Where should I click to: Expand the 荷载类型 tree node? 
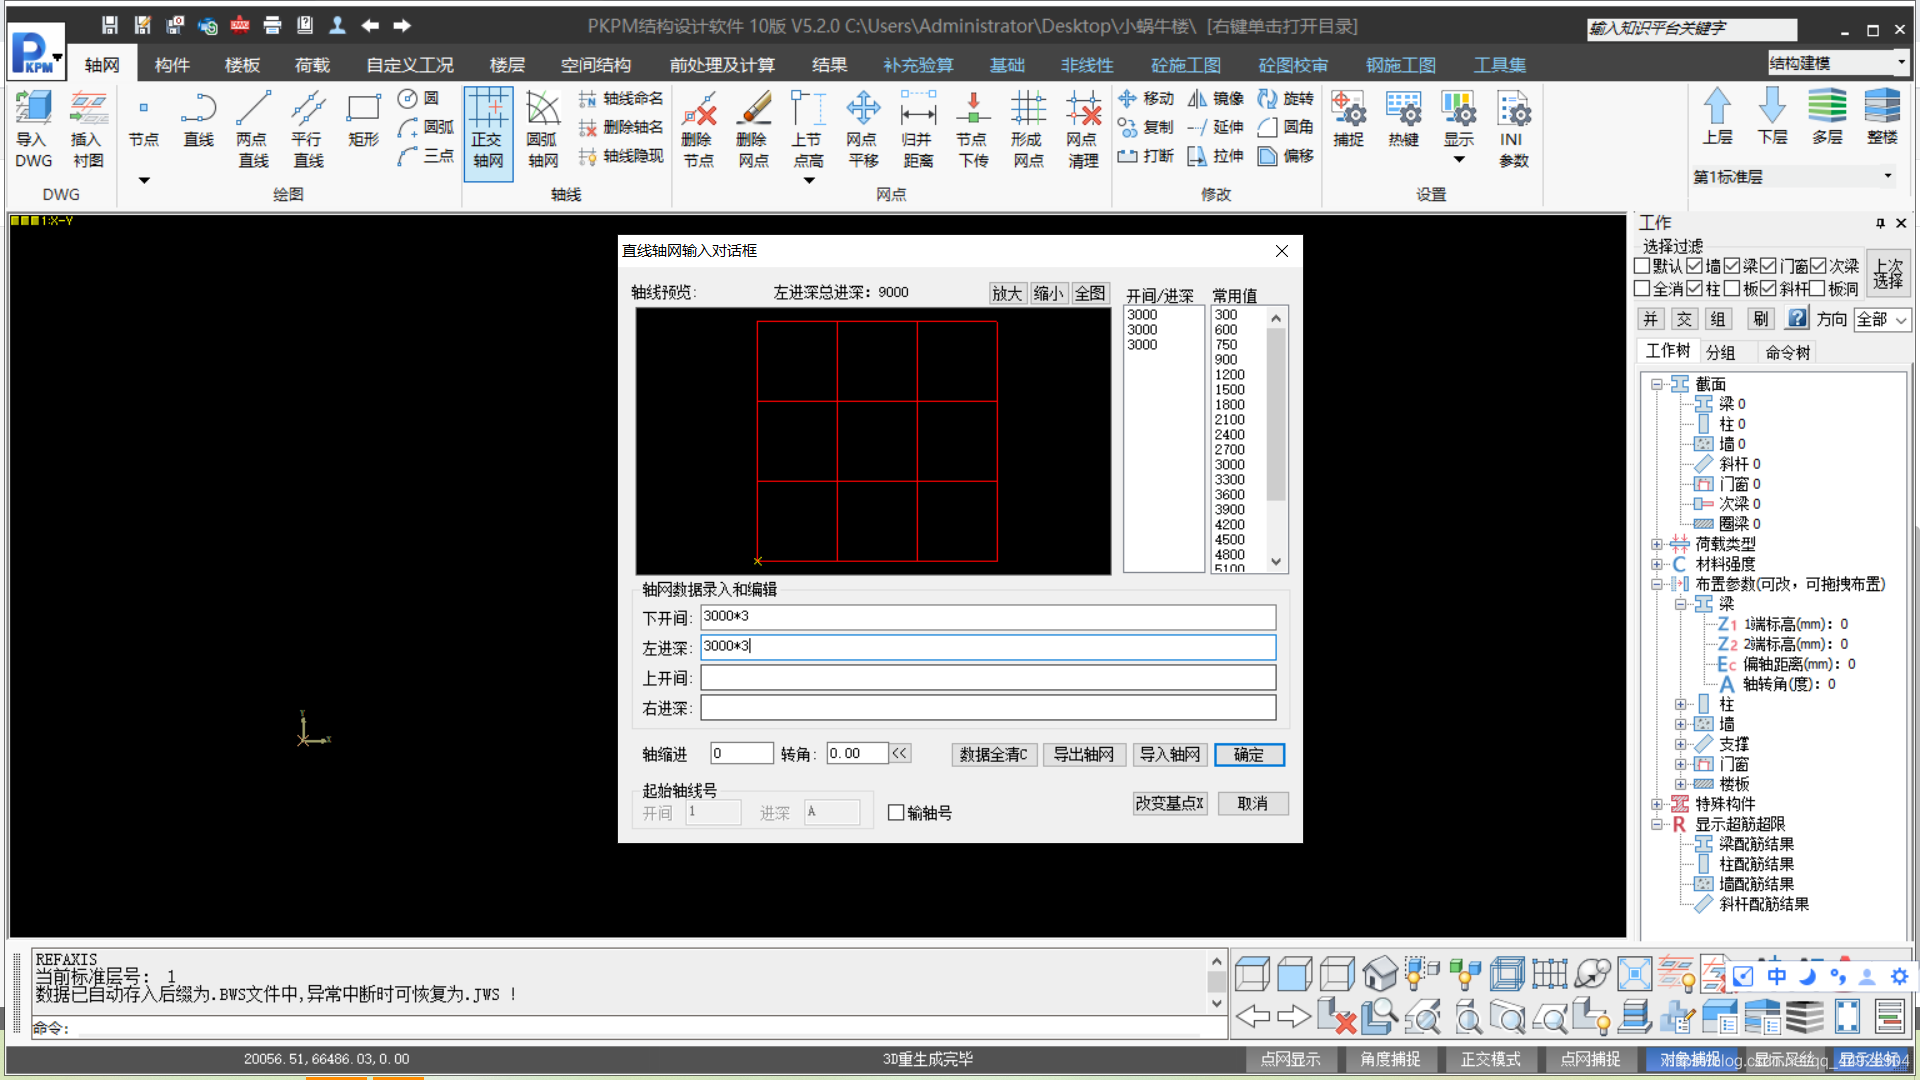(1657, 544)
